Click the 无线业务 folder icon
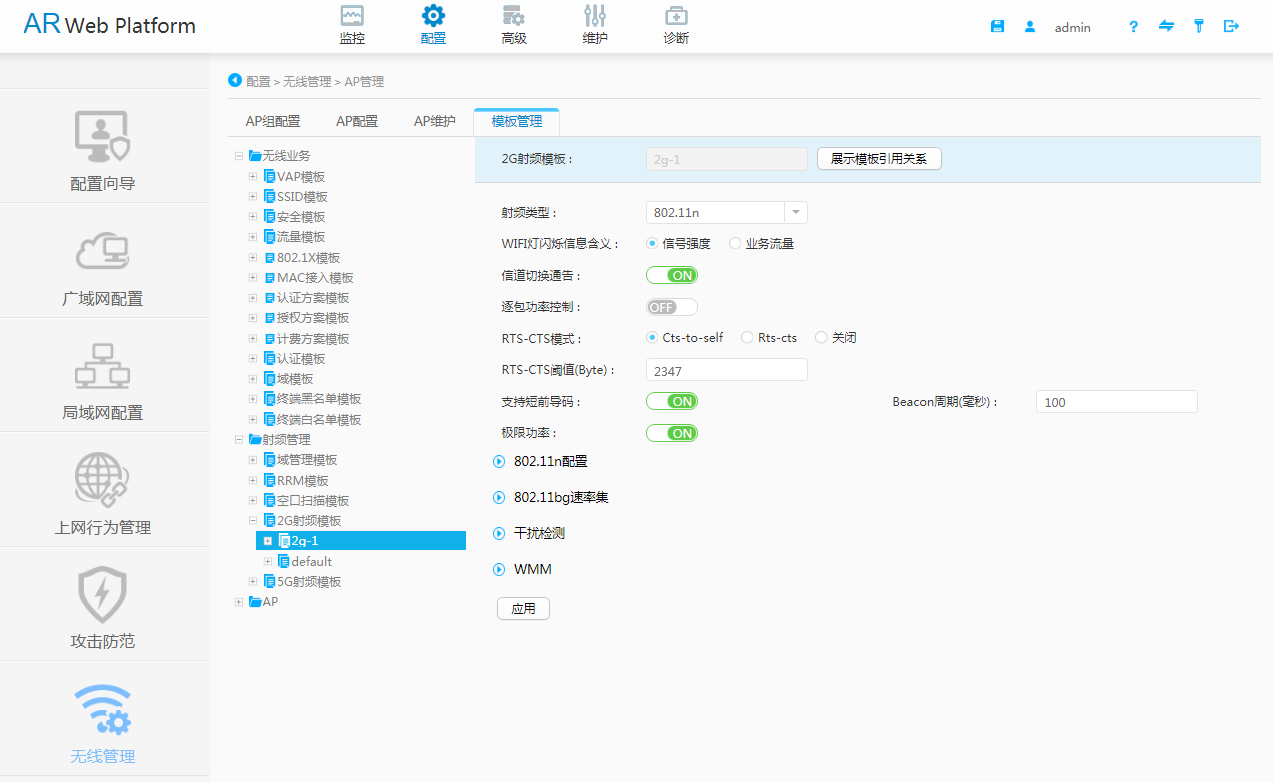 tap(255, 156)
